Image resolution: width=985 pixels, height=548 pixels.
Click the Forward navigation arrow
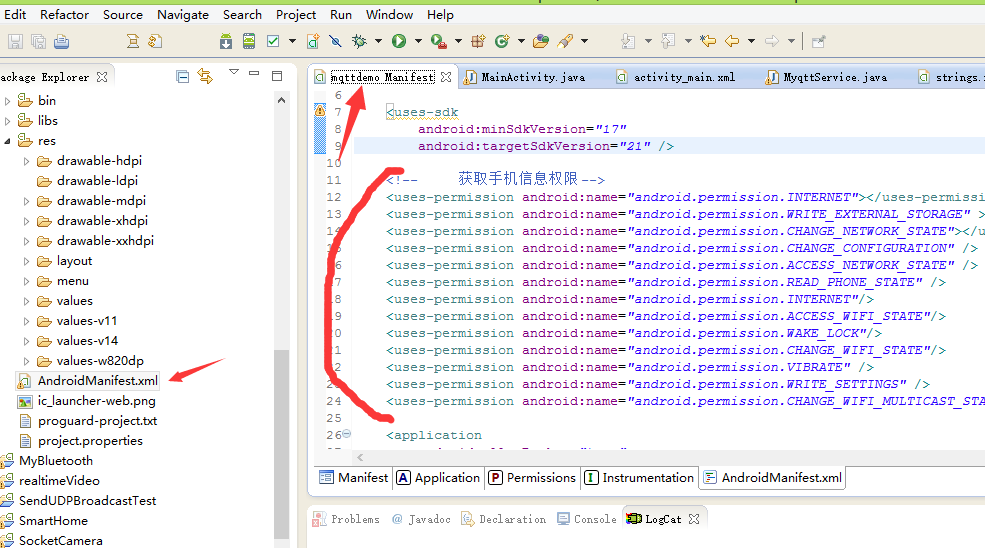[x=772, y=41]
